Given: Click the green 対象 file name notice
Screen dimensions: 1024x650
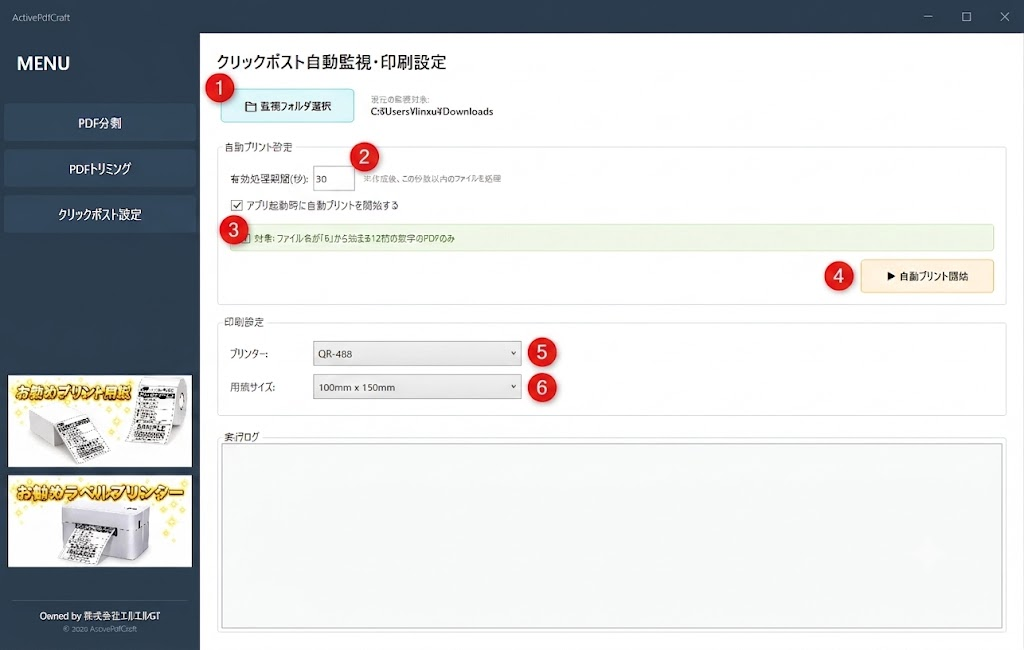Looking at the screenshot, I should click(x=611, y=238).
